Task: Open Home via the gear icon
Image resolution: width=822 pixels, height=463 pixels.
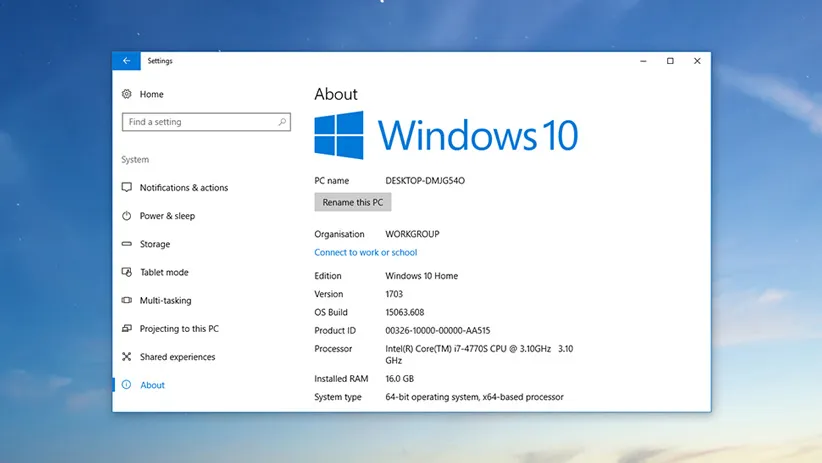Action: tap(127, 94)
